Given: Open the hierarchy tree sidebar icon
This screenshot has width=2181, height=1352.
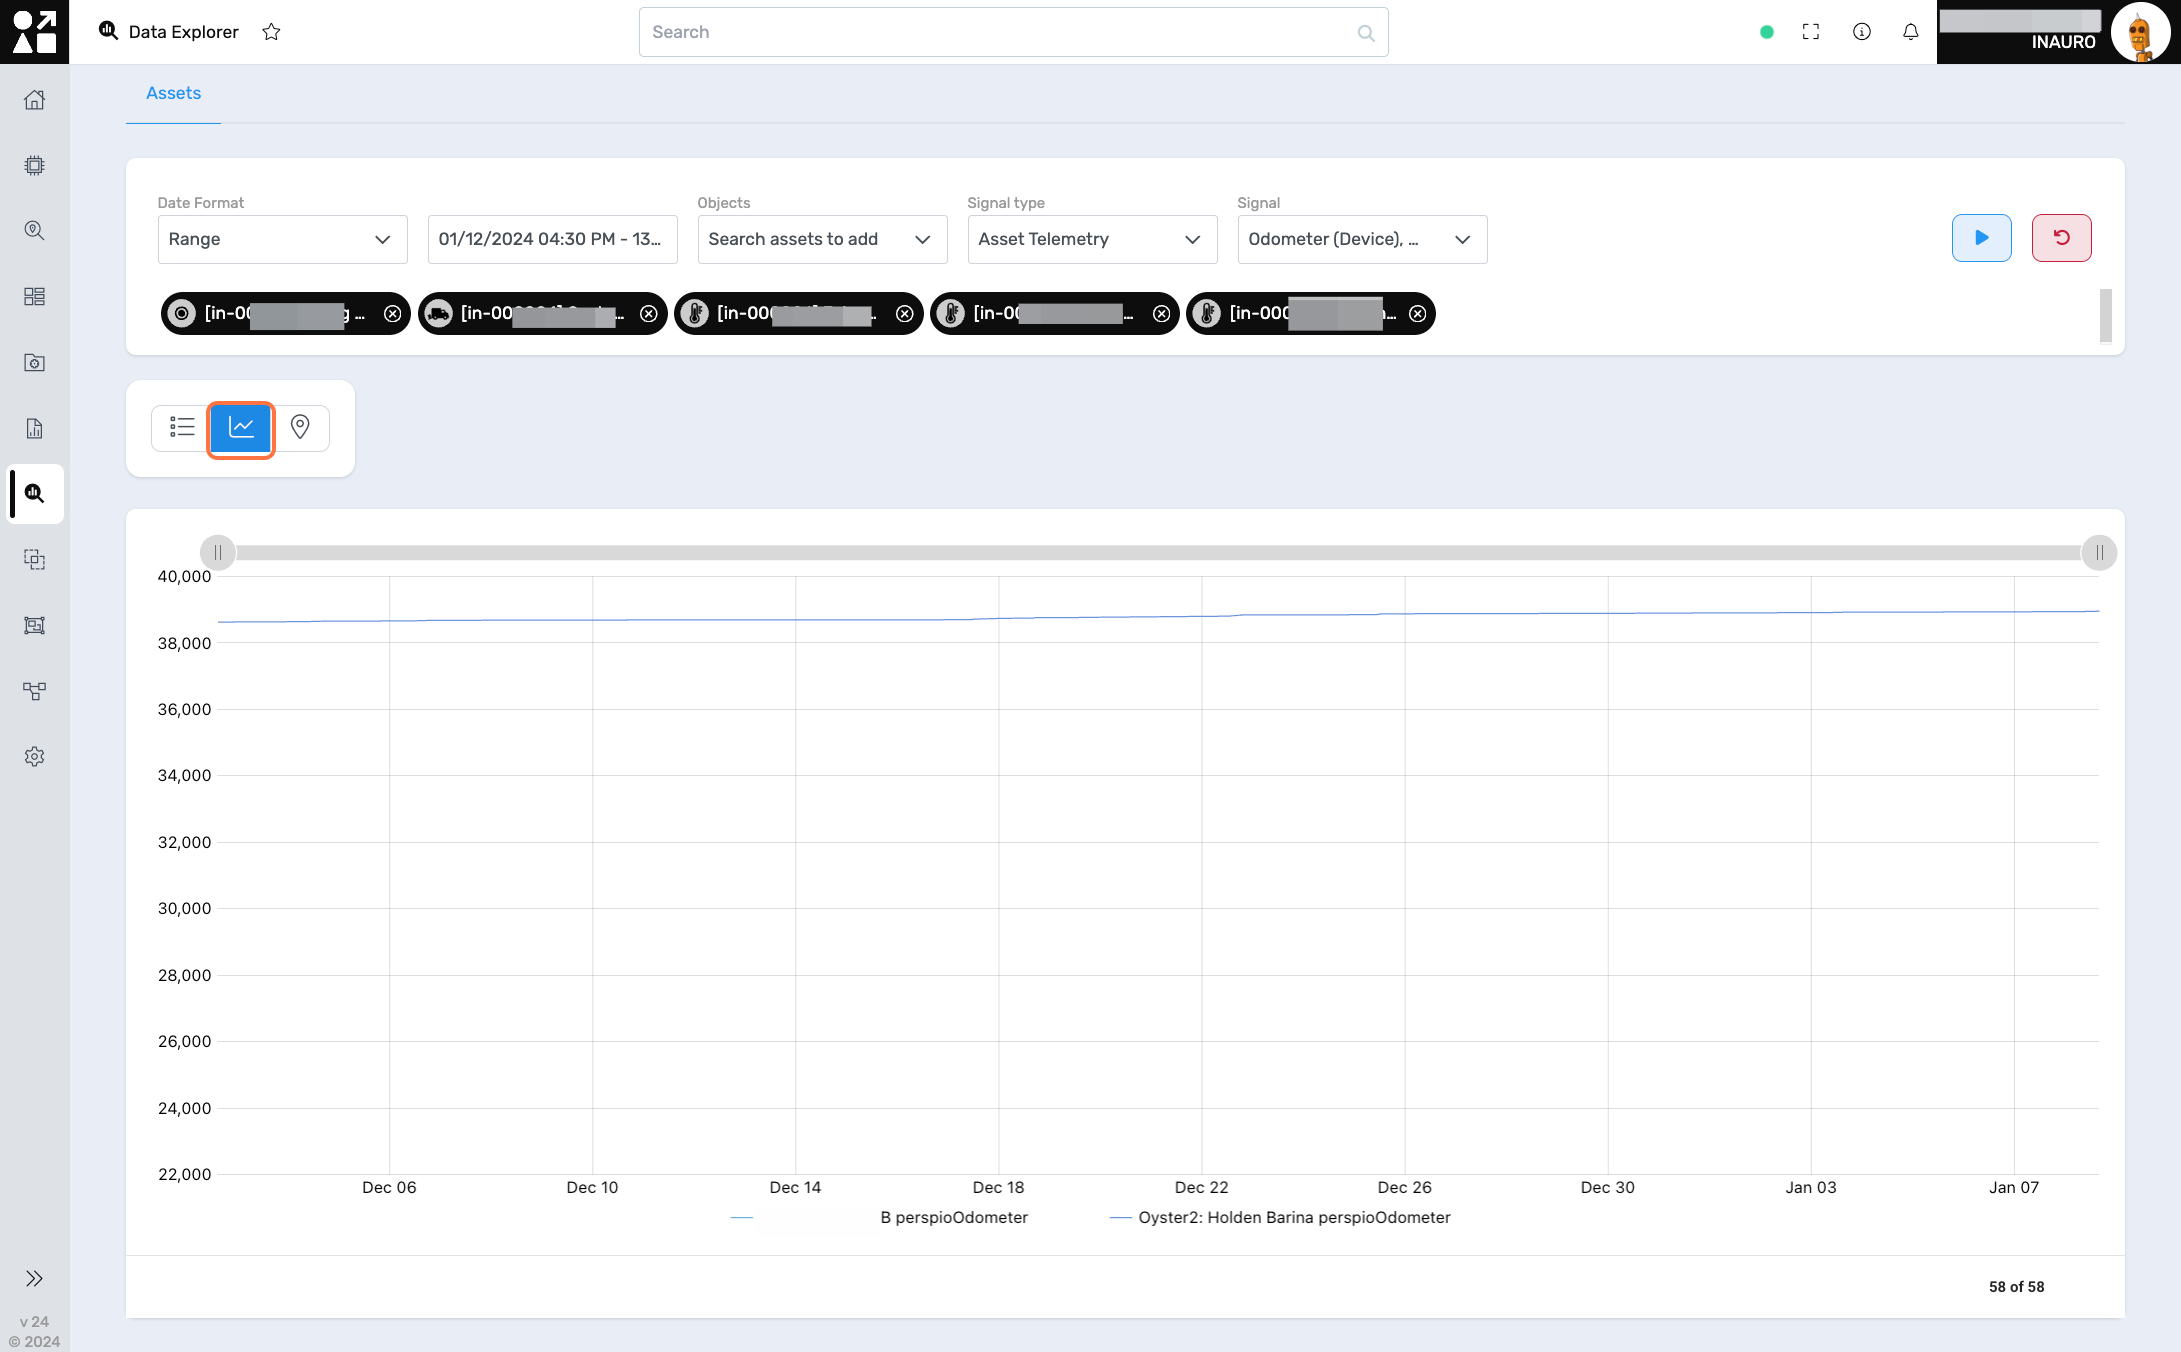Looking at the screenshot, I should (34, 691).
